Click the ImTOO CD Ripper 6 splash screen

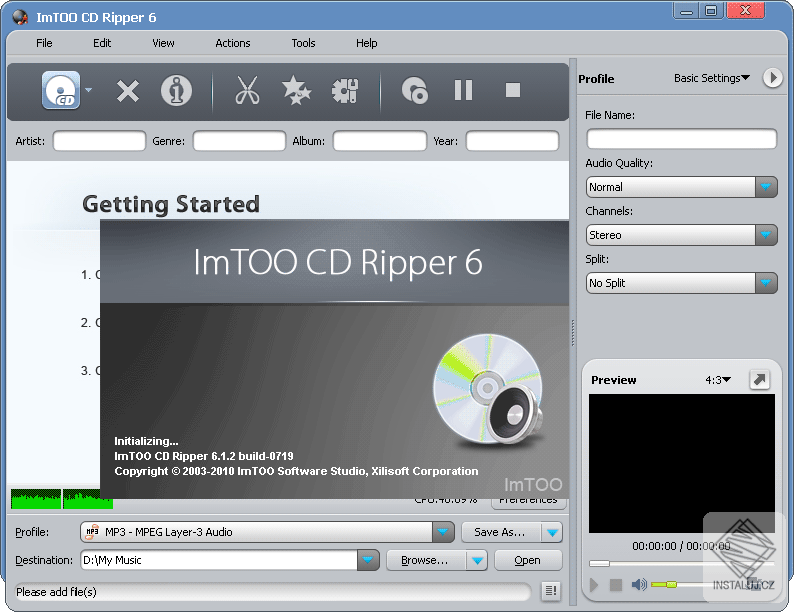334,359
